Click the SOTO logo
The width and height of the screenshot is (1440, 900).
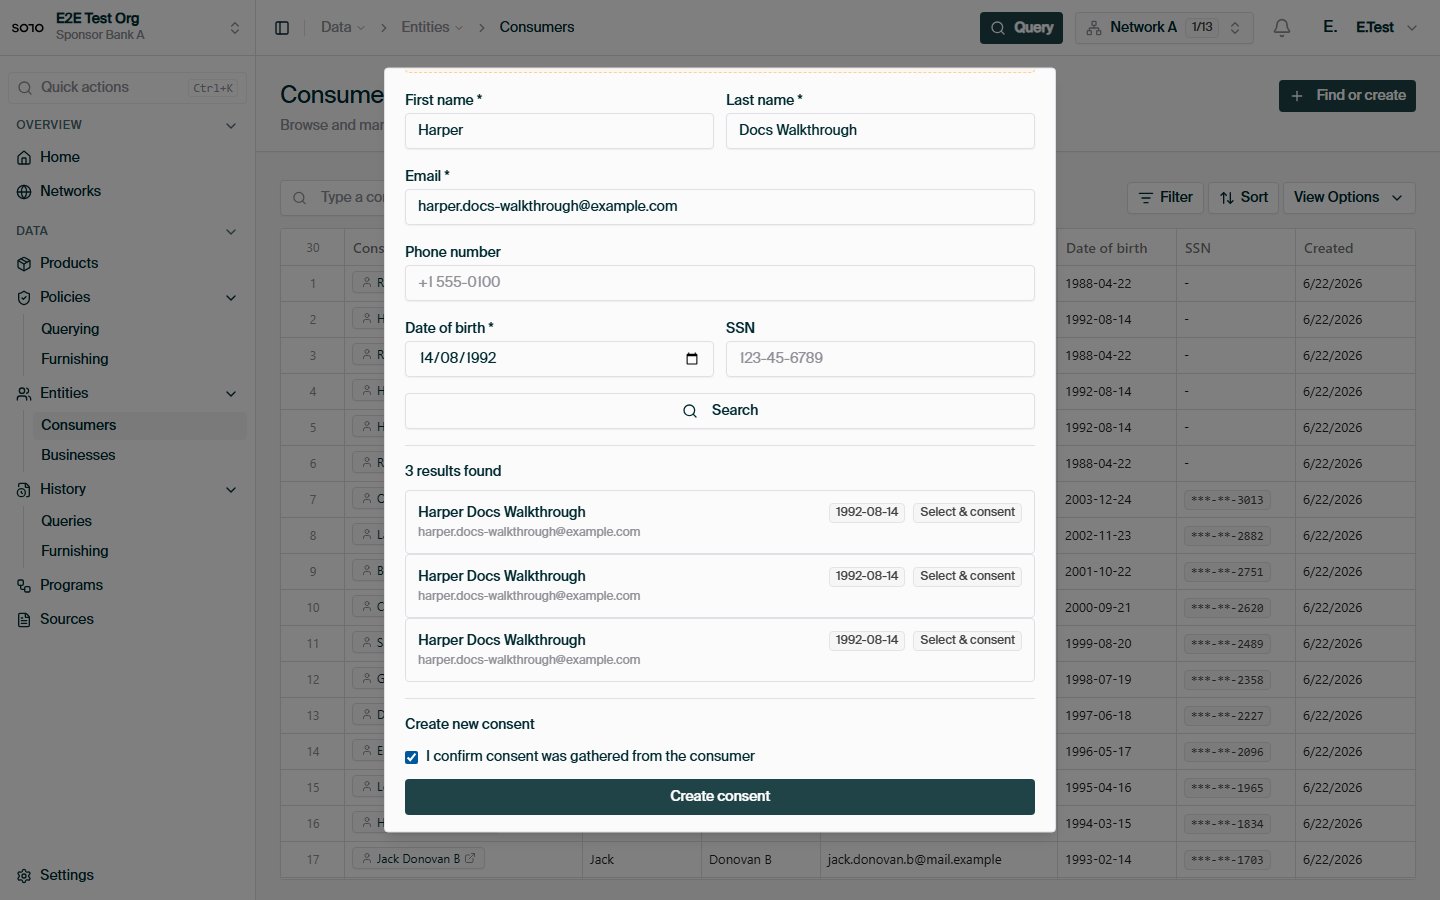click(x=28, y=28)
